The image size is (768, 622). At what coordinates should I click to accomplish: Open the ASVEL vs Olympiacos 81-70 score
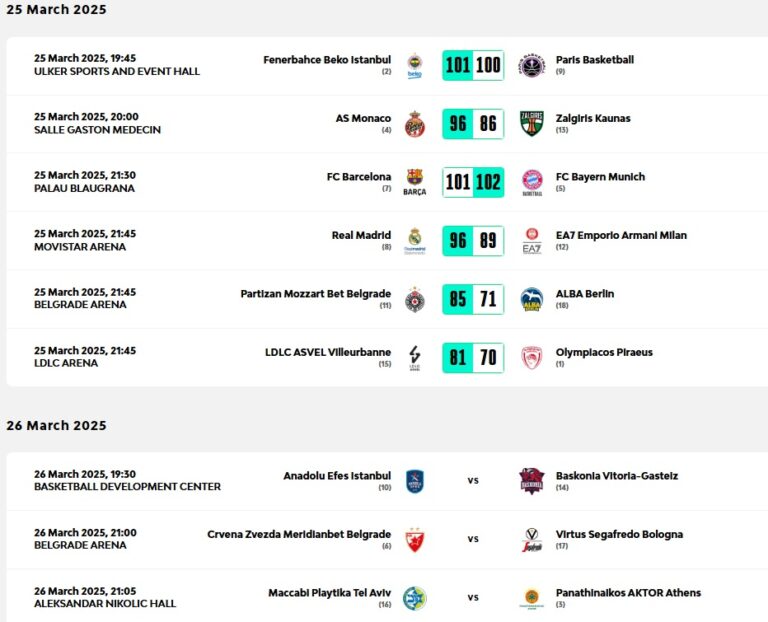pyautogui.click(x=473, y=357)
